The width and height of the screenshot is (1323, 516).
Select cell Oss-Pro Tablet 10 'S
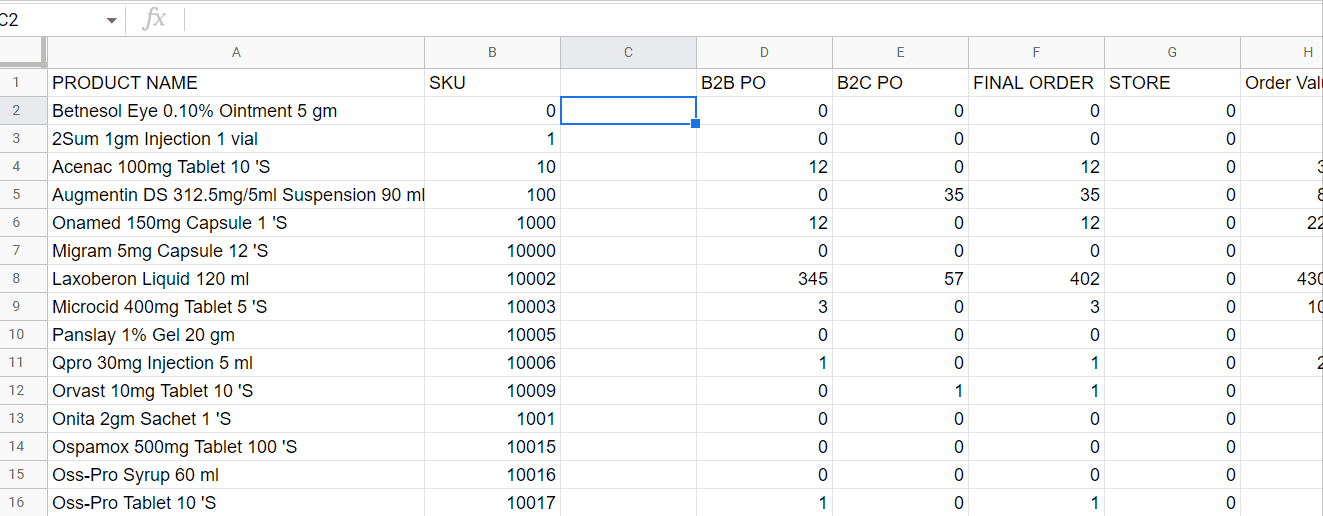point(236,503)
